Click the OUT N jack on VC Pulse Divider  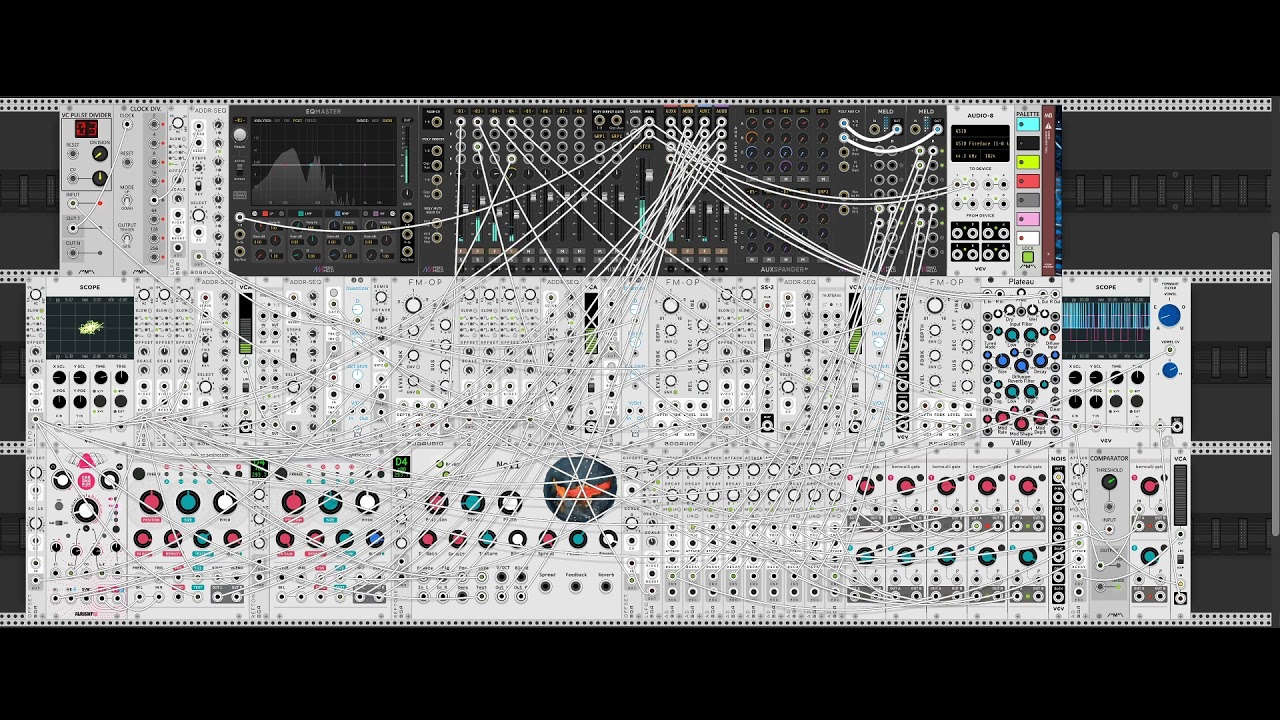[x=73, y=253]
